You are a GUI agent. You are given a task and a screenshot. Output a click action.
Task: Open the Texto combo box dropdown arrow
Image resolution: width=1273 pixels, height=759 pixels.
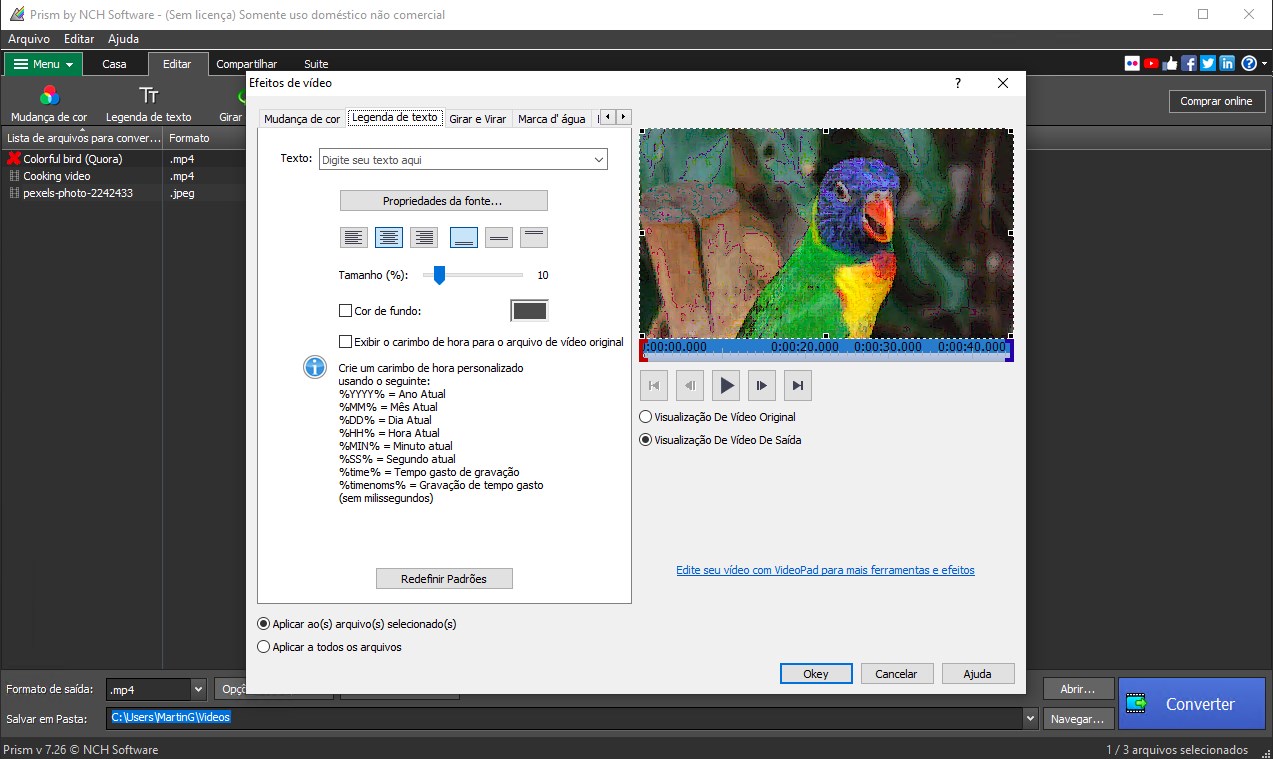point(598,160)
